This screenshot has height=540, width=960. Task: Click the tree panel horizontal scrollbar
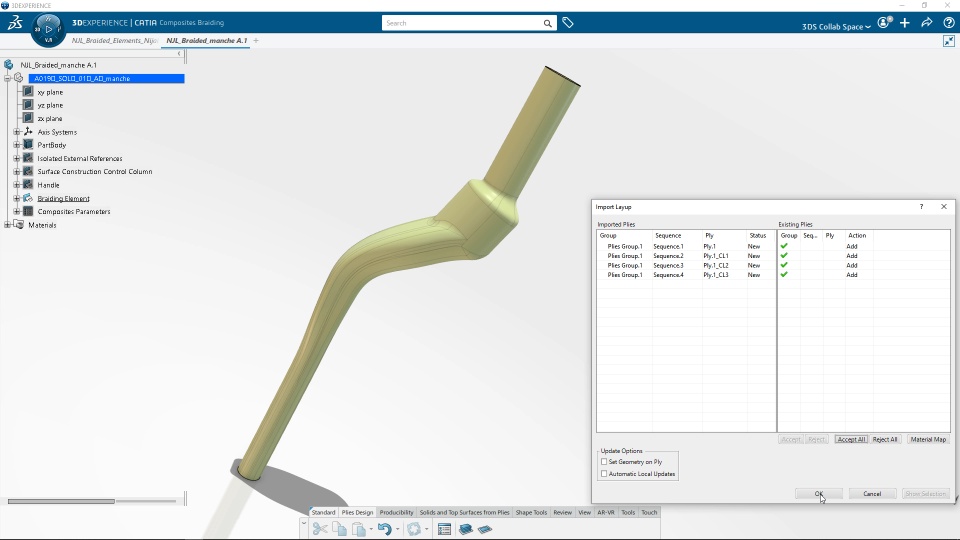coord(61,501)
